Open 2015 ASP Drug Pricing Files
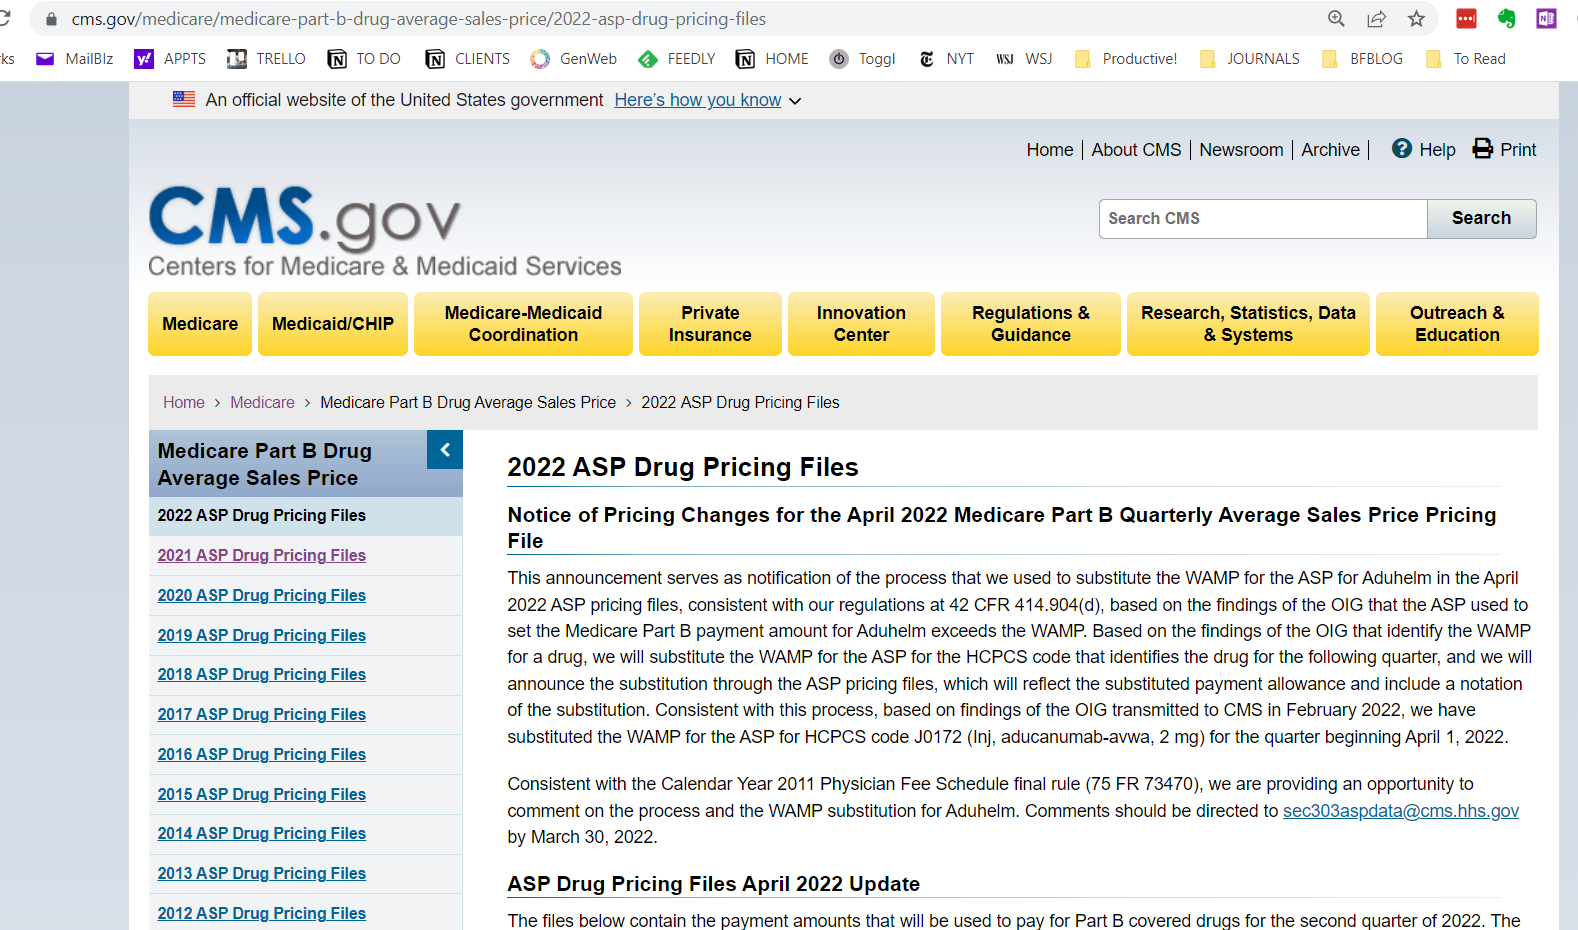 coord(261,794)
